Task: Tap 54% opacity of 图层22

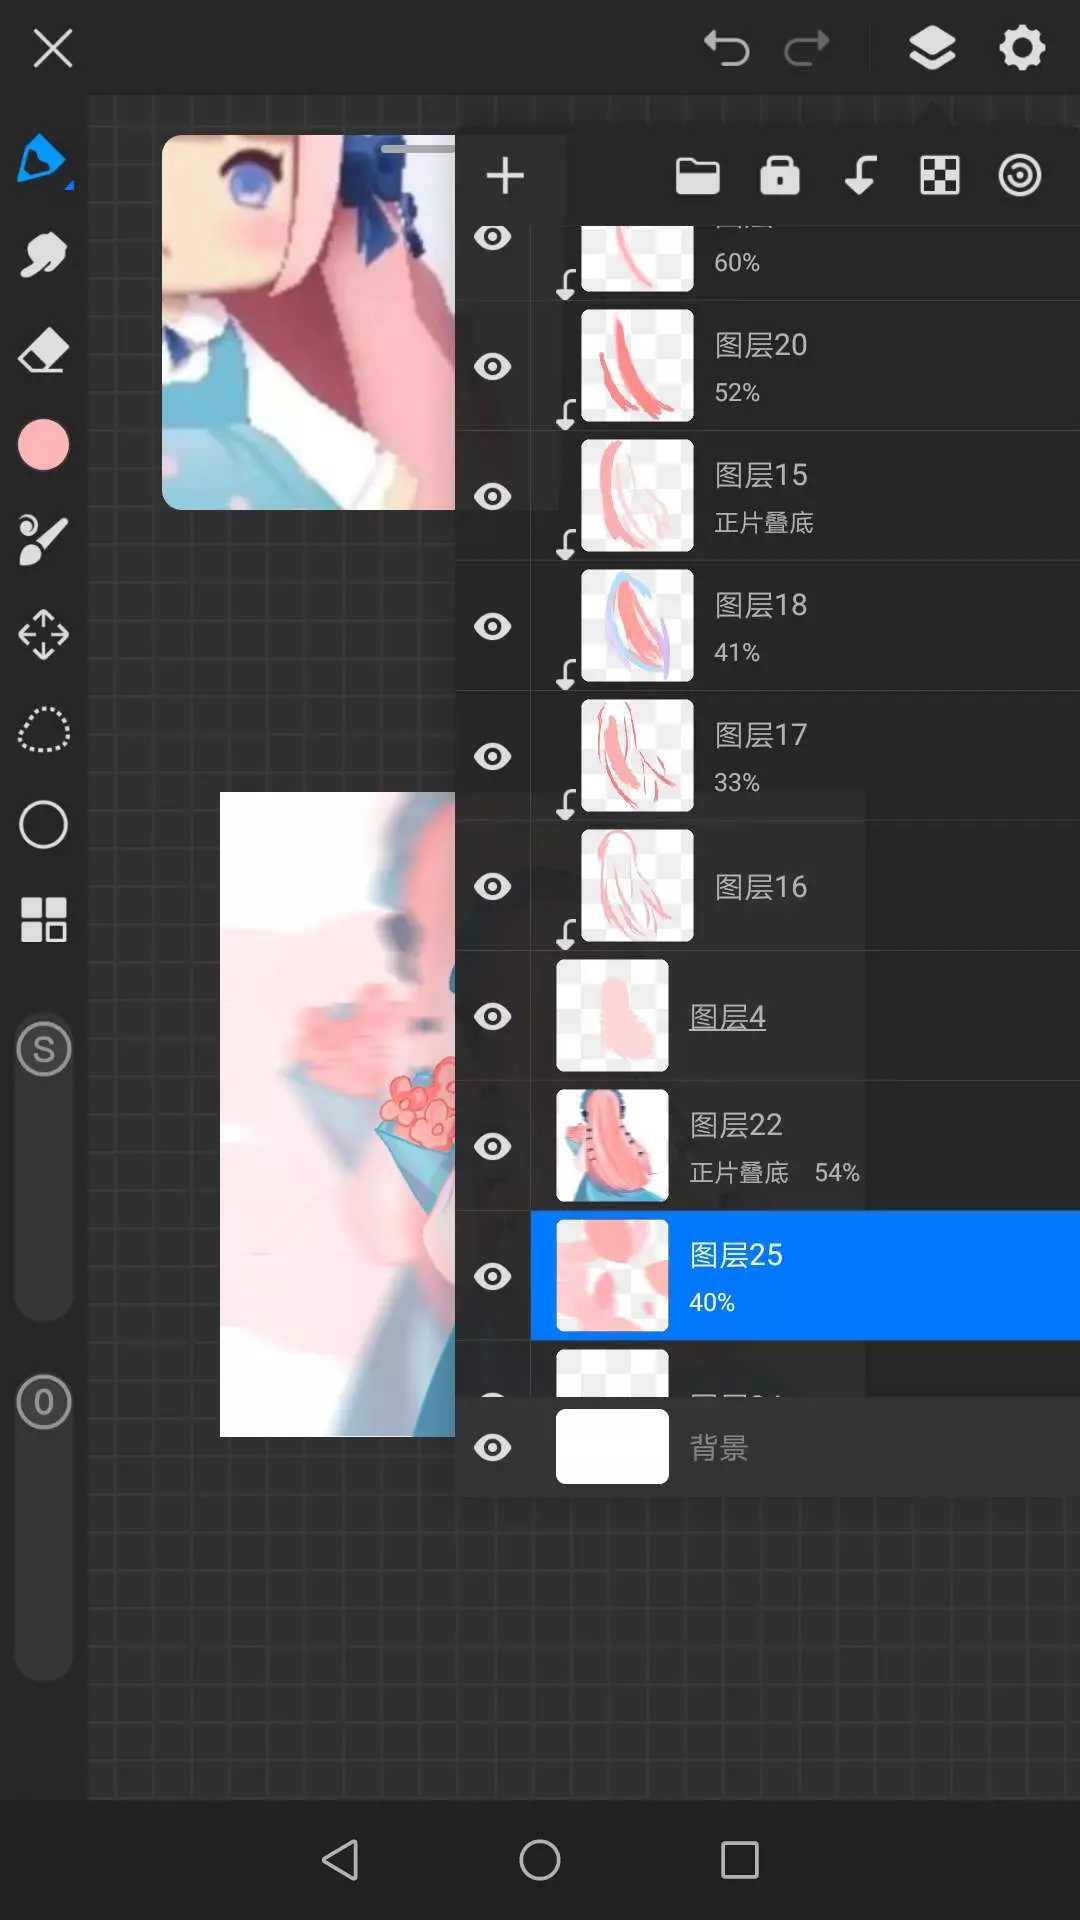Action: [837, 1173]
